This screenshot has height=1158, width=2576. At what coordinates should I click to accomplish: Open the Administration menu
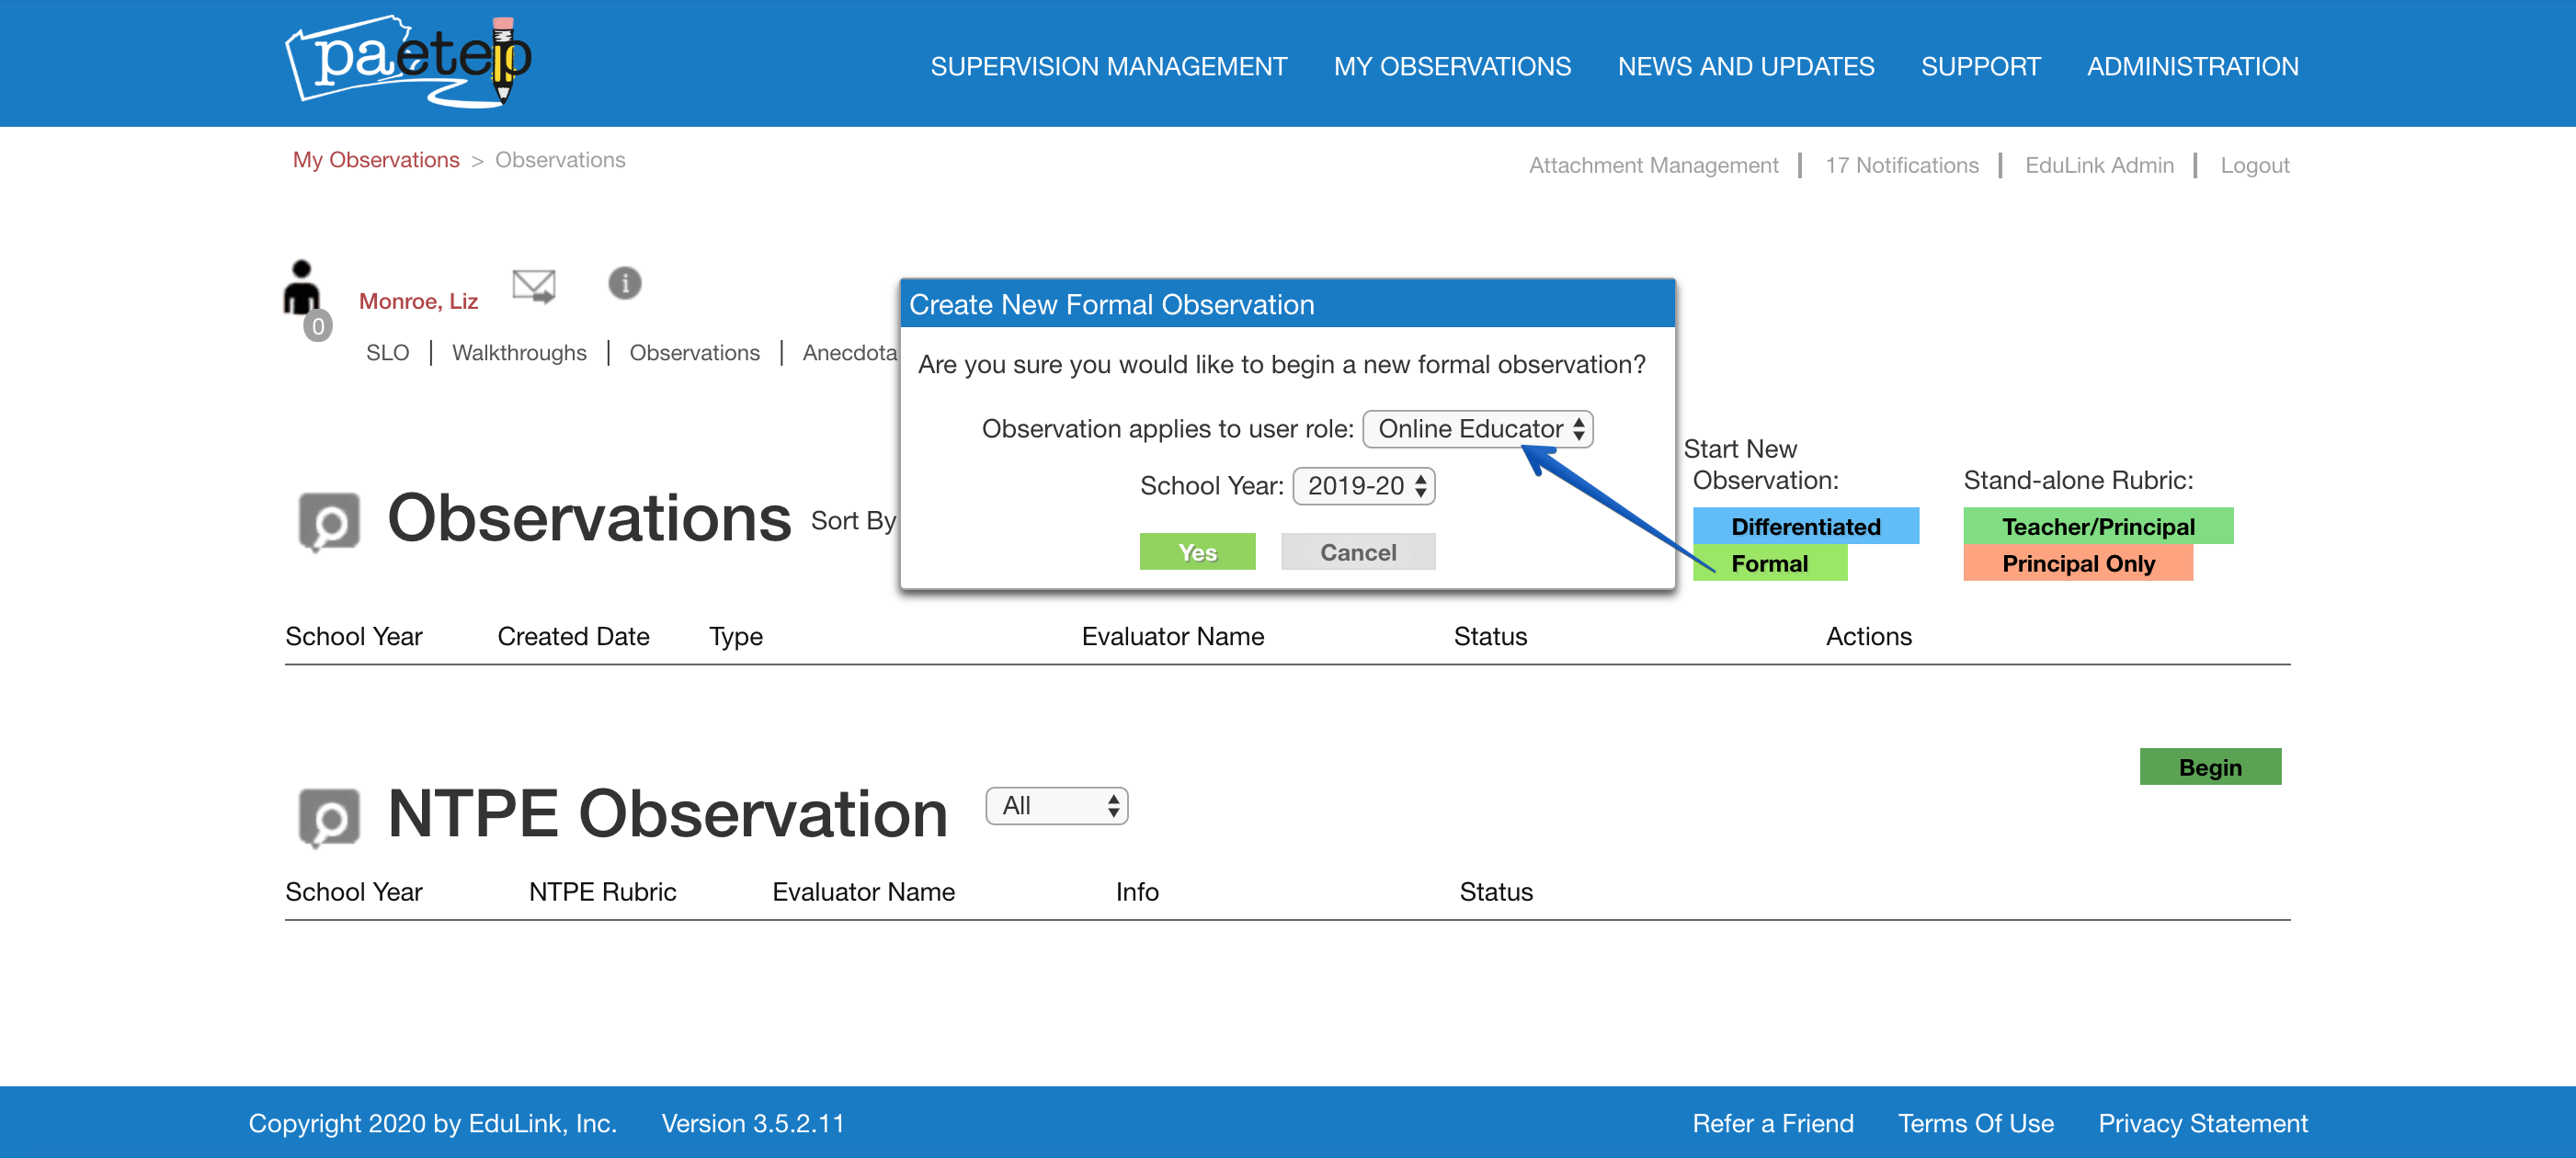[2192, 66]
